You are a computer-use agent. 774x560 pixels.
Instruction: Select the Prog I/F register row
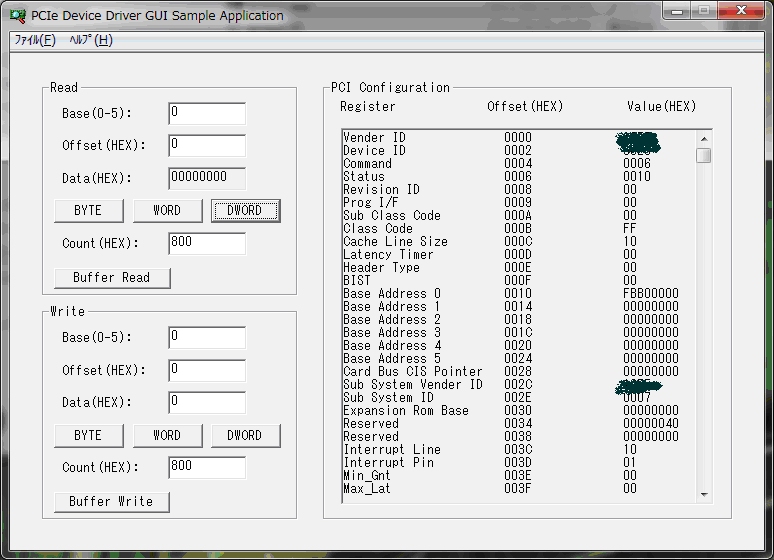click(519, 202)
